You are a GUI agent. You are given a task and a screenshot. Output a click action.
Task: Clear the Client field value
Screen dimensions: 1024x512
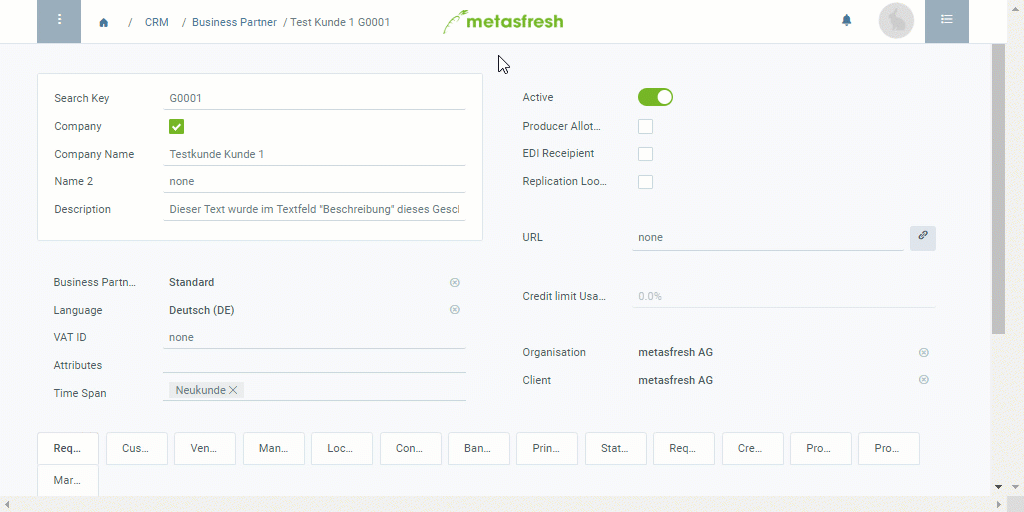click(923, 380)
